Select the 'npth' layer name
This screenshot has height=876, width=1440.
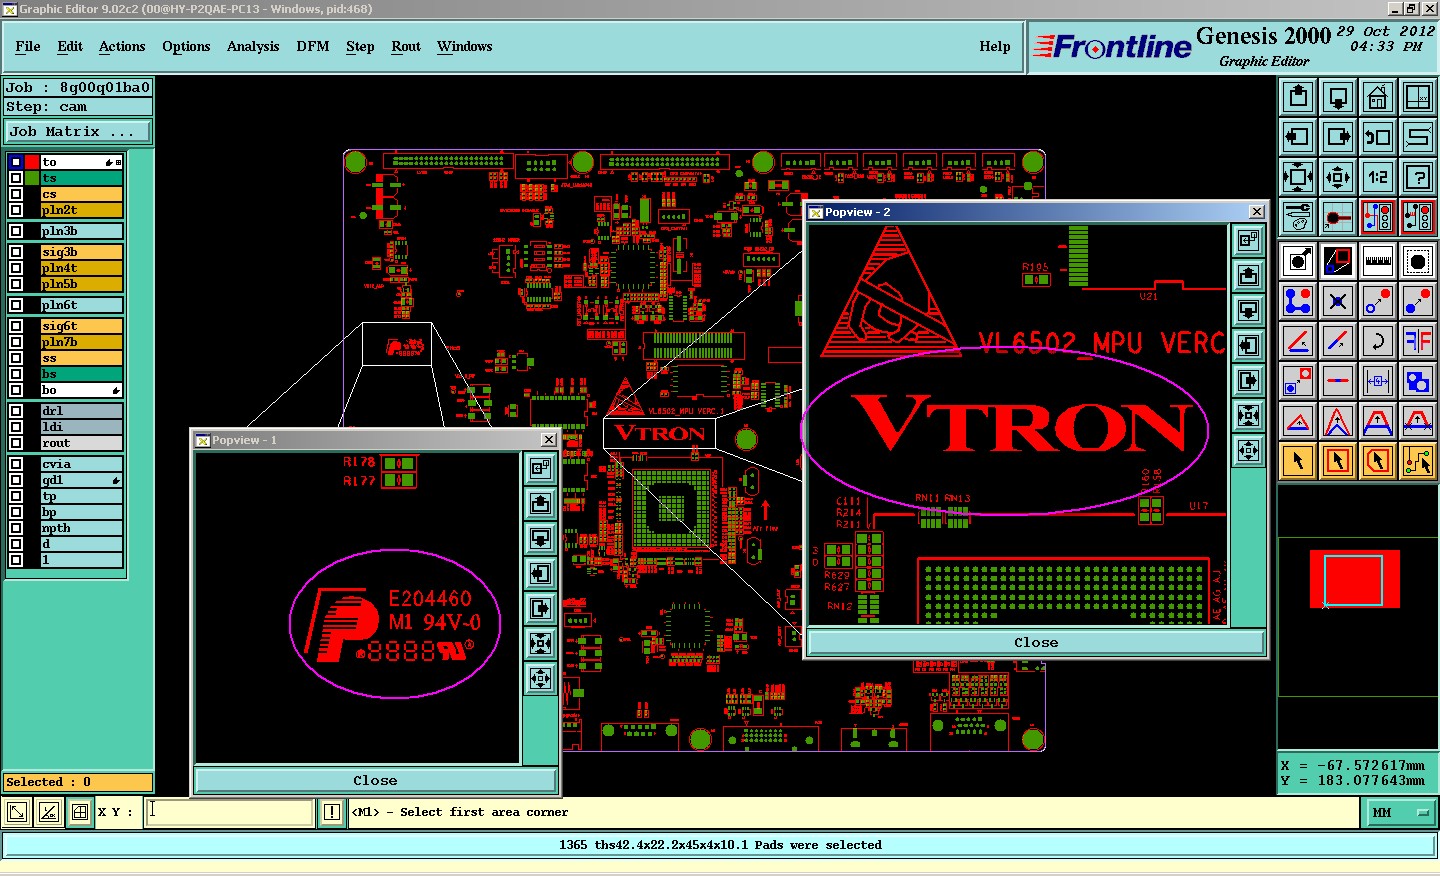[x=81, y=528]
